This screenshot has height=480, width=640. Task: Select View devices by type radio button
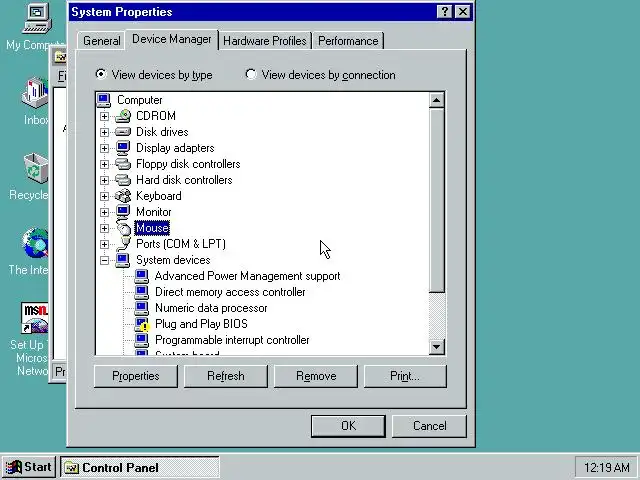[x=100, y=74]
